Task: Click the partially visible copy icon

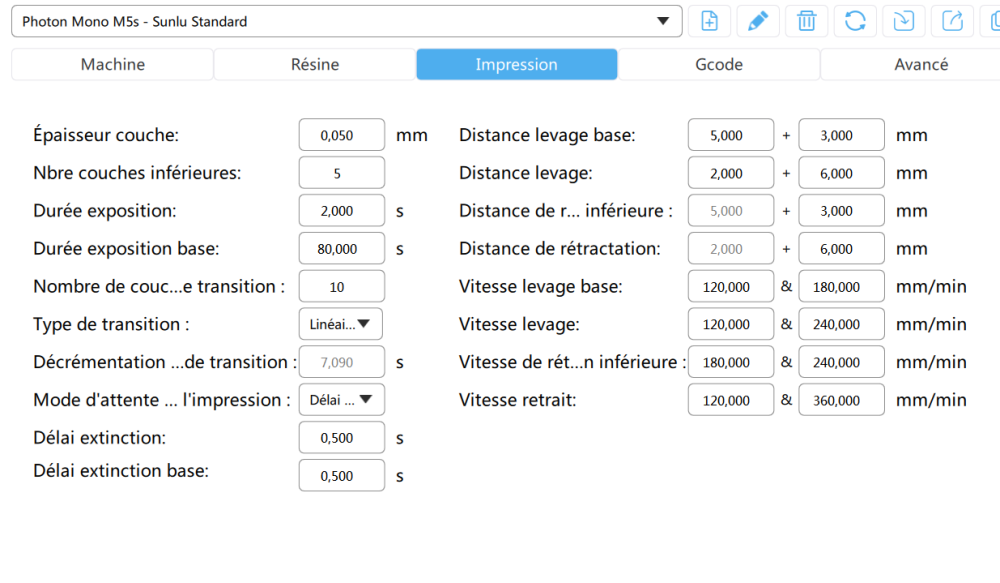Action: [x=992, y=21]
